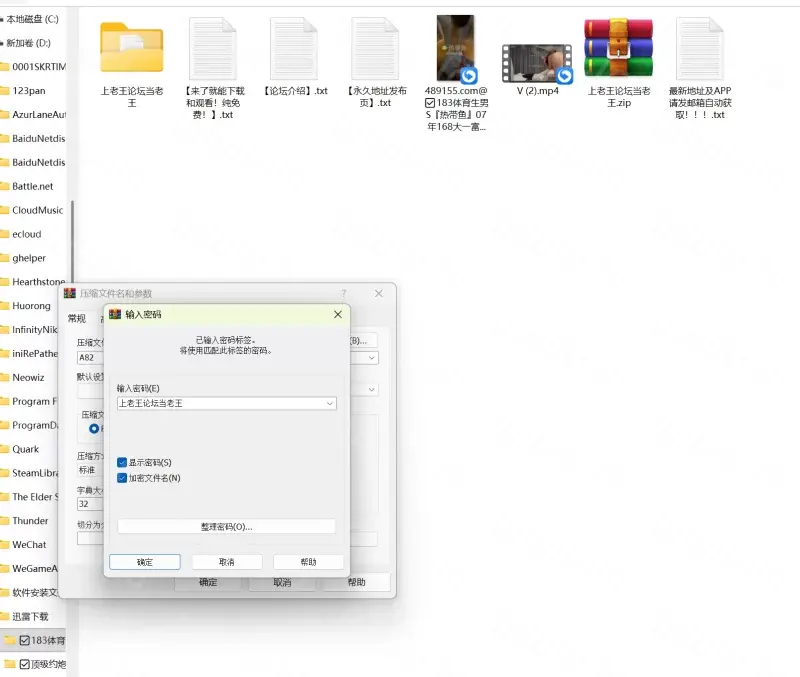Open the yellow folder icon in file pane

[x=132, y=47]
